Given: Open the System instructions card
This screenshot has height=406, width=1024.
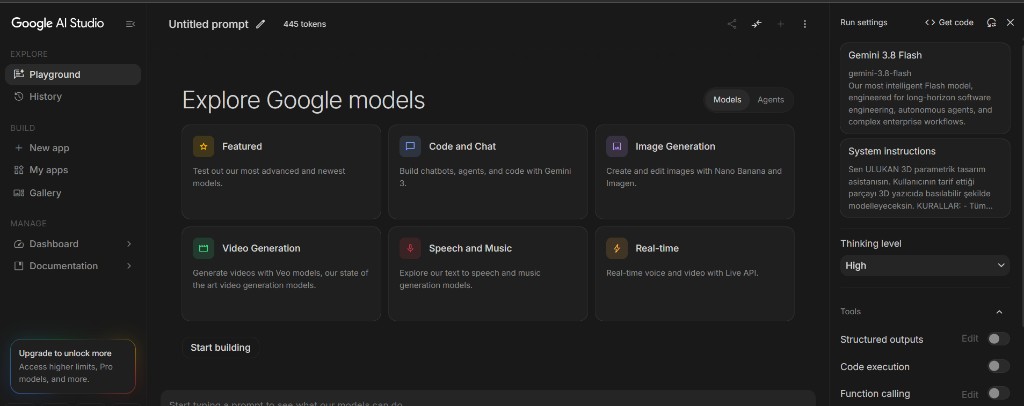Looking at the screenshot, I should [x=925, y=178].
